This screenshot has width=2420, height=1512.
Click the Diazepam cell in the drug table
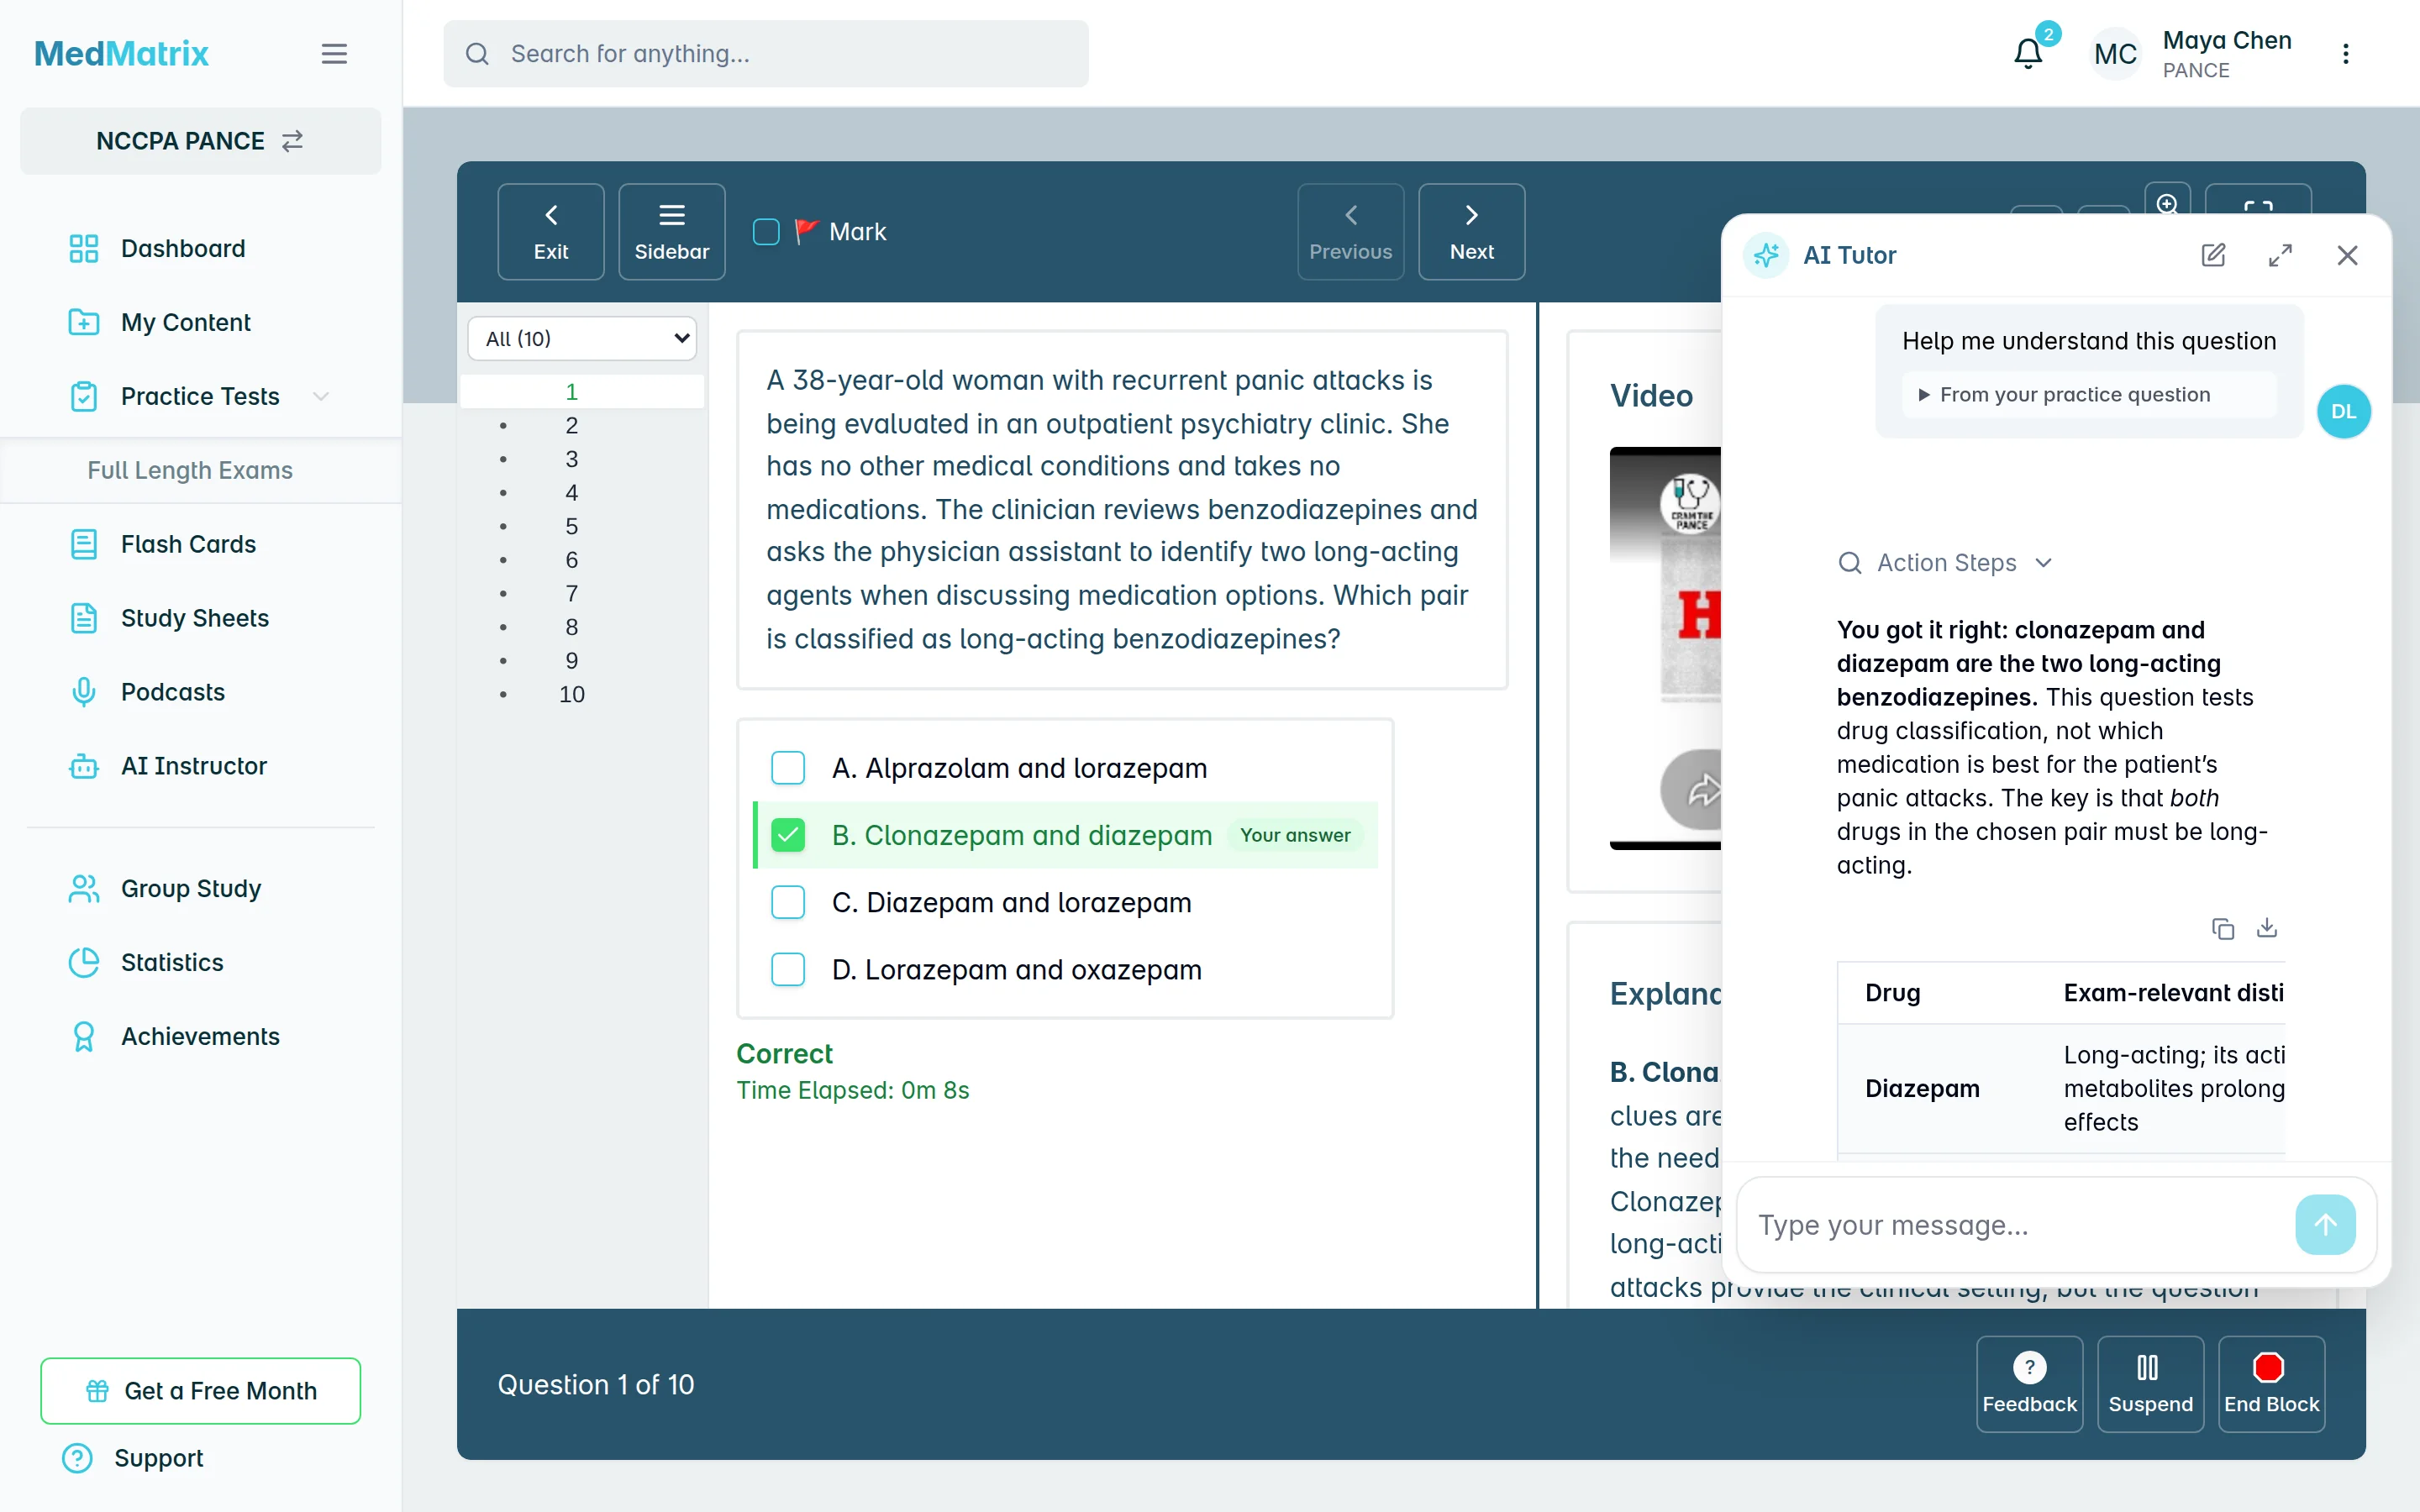coord(1922,1089)
